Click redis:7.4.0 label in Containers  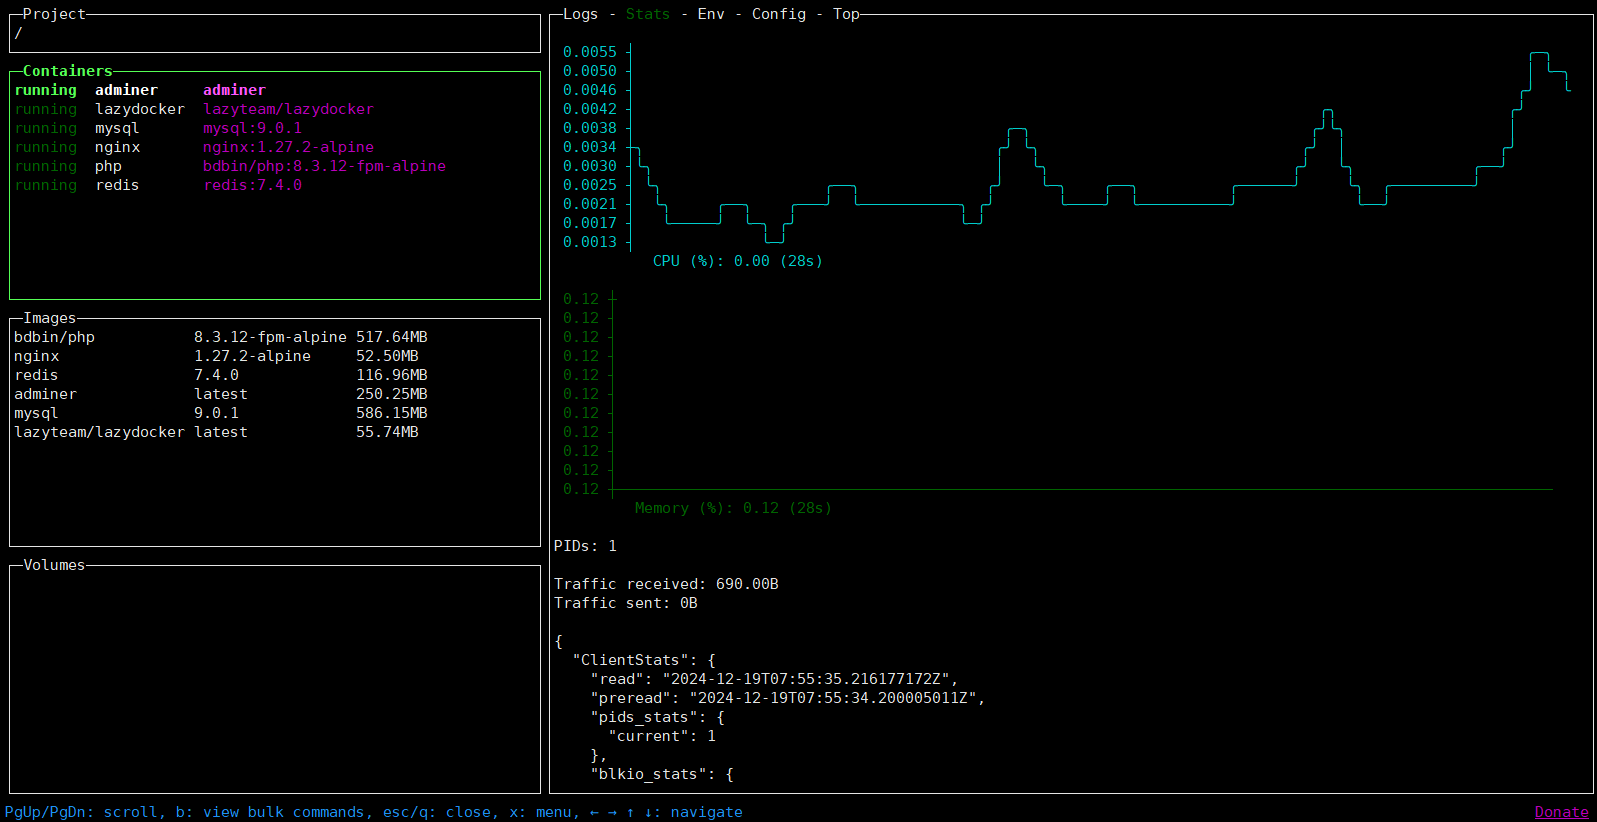pos(252,185)
